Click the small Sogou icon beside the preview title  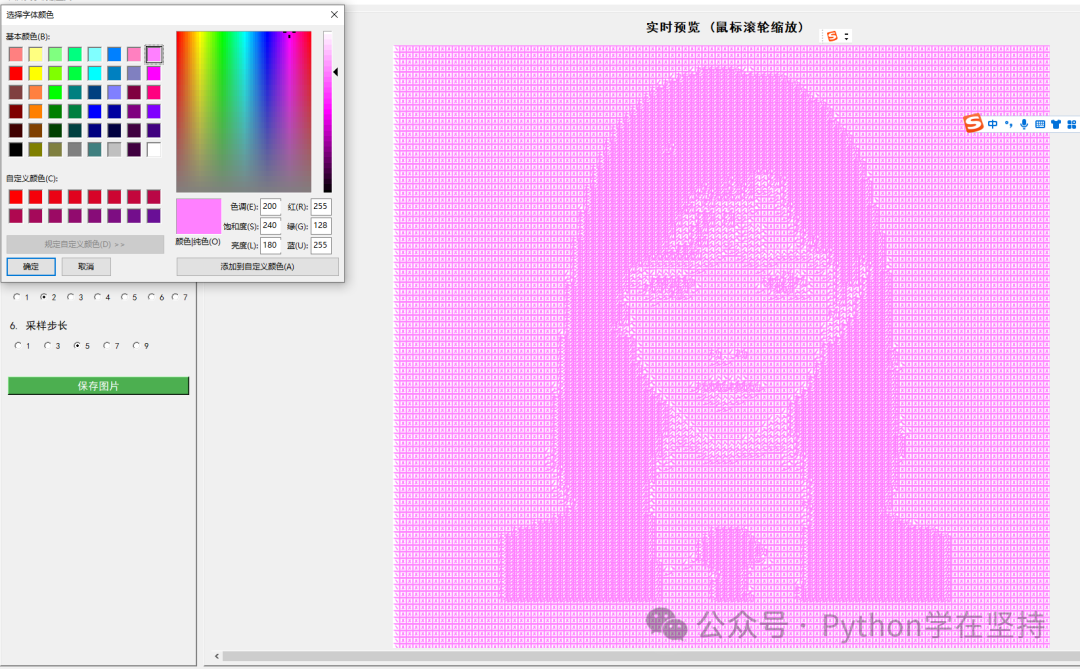(832, 36)
